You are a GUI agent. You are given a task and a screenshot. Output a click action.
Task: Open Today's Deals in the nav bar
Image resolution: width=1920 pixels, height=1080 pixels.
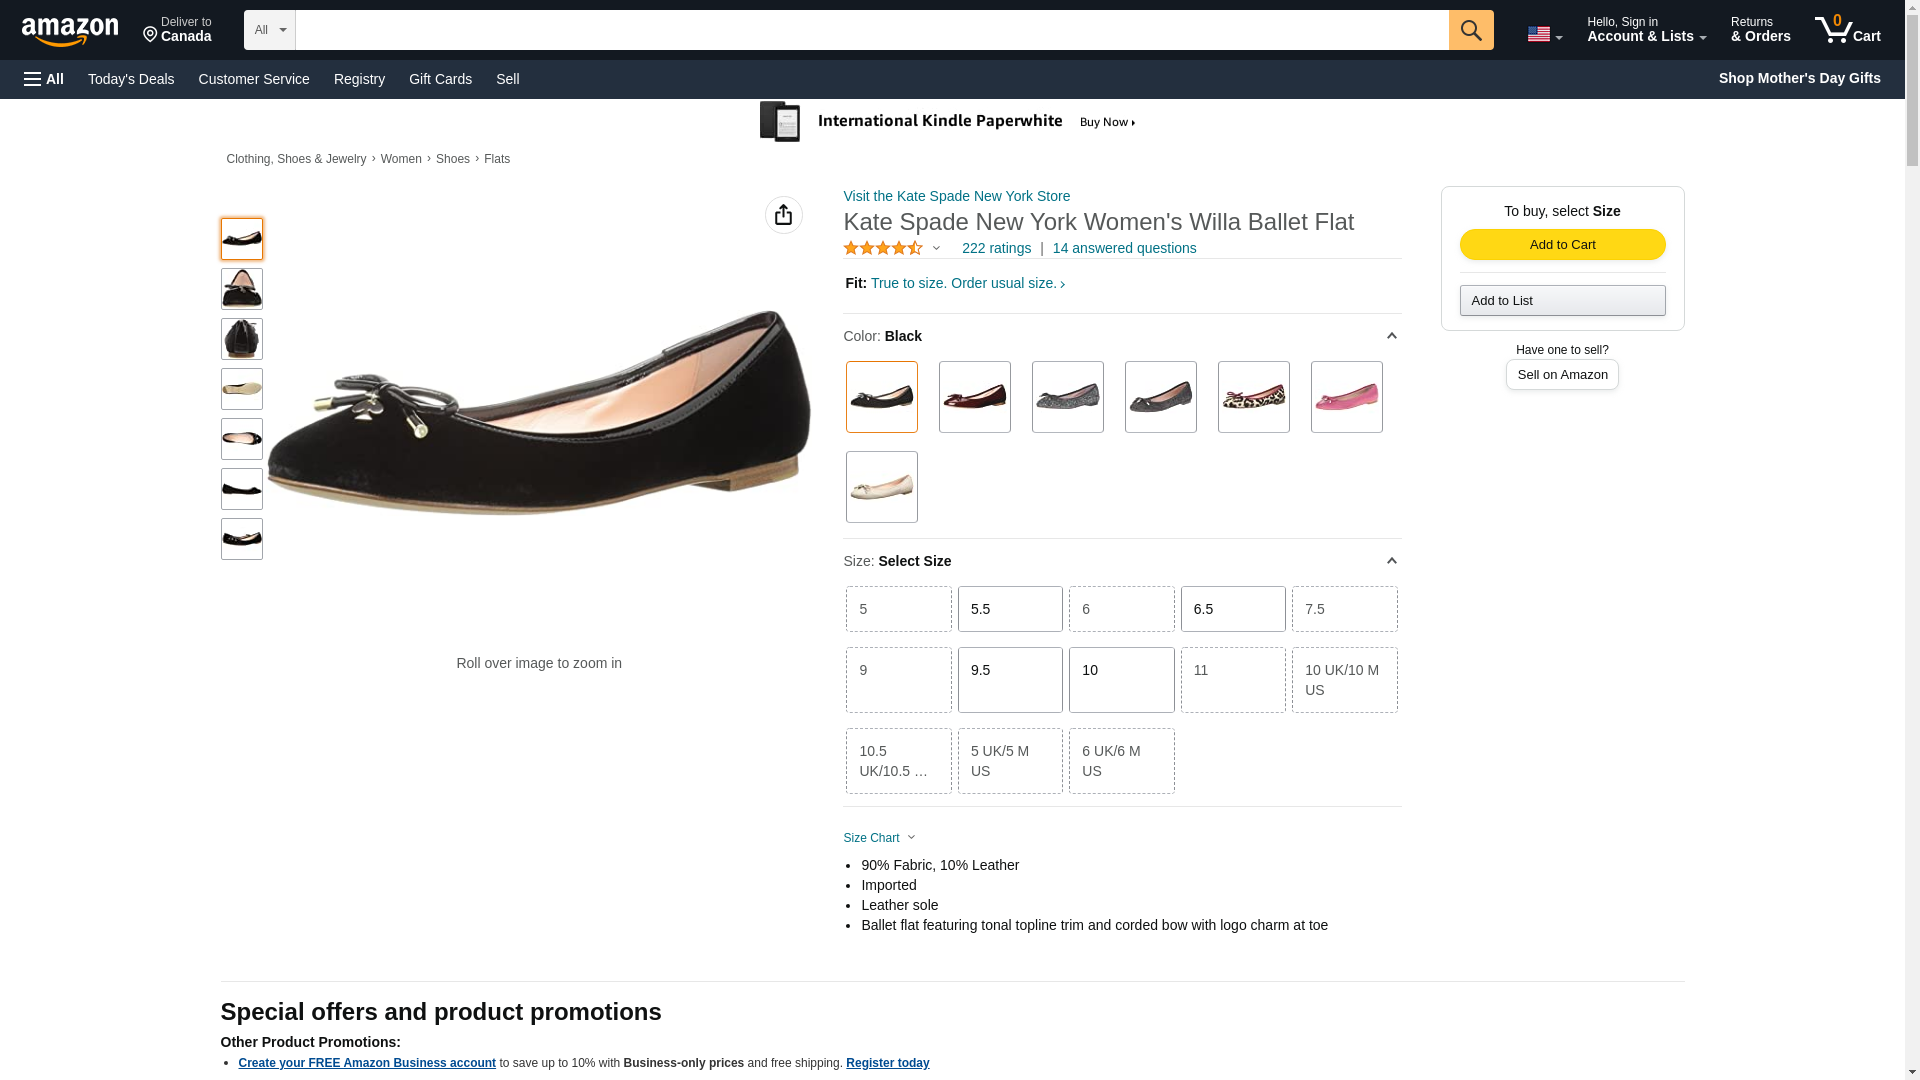click(131, 79)
